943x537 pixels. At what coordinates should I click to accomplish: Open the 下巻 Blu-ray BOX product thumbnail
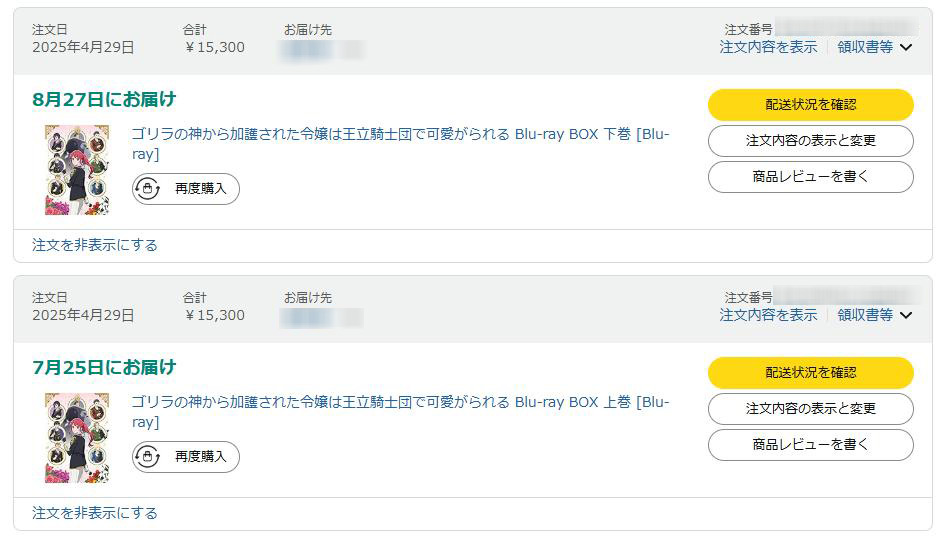click(77, 170)
